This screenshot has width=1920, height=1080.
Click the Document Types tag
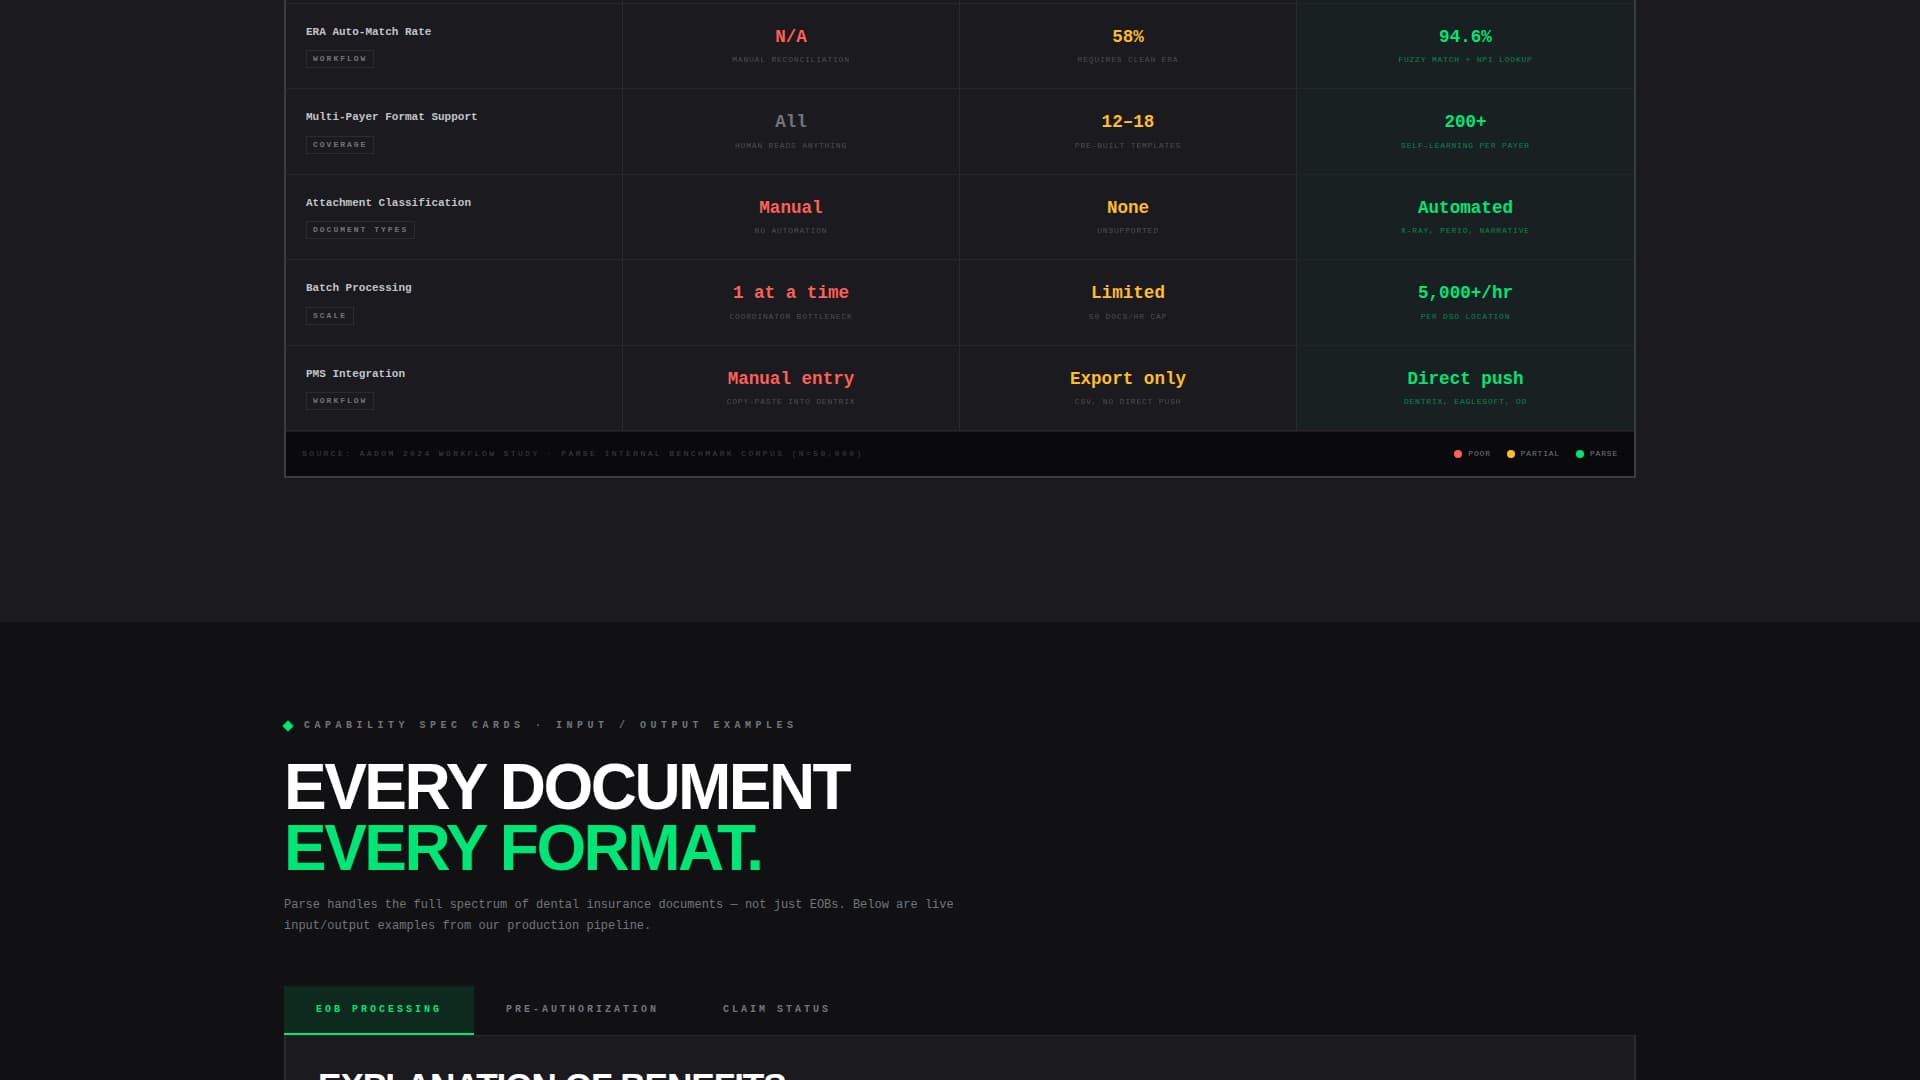(x=360, y=230)
